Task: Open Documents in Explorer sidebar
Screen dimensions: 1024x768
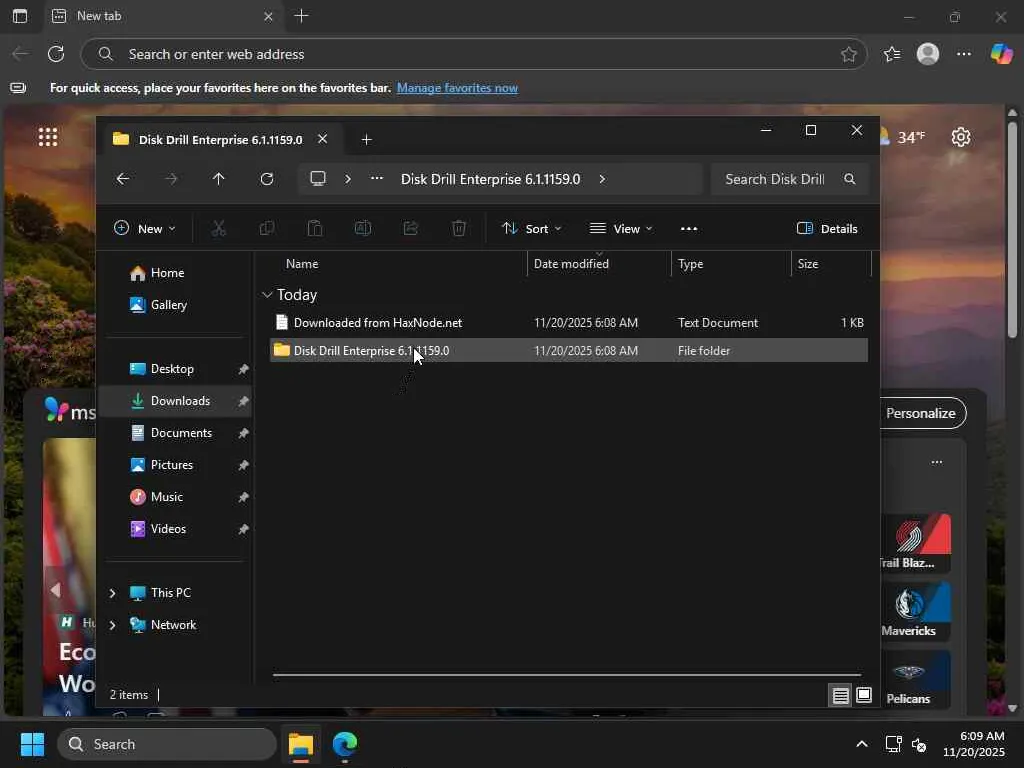Action: (175, 433)
